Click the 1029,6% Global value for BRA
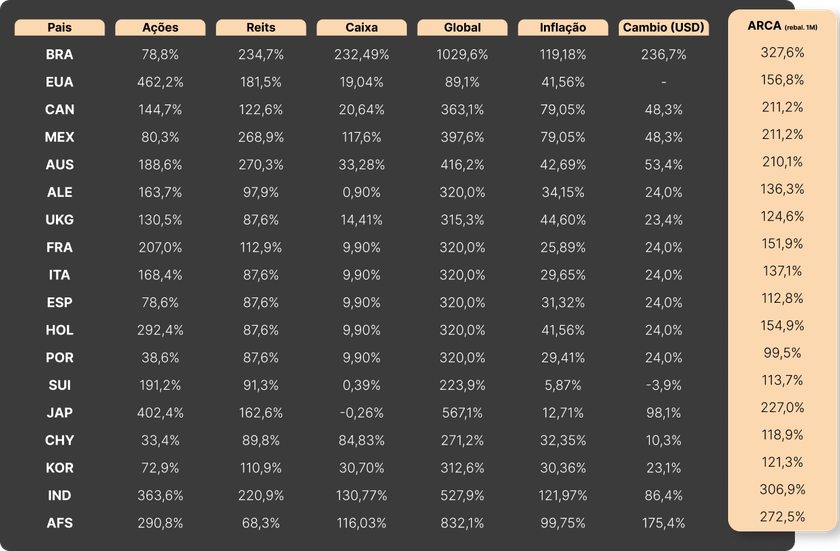Screen dimensions: 840x551 tap(462, 54)
